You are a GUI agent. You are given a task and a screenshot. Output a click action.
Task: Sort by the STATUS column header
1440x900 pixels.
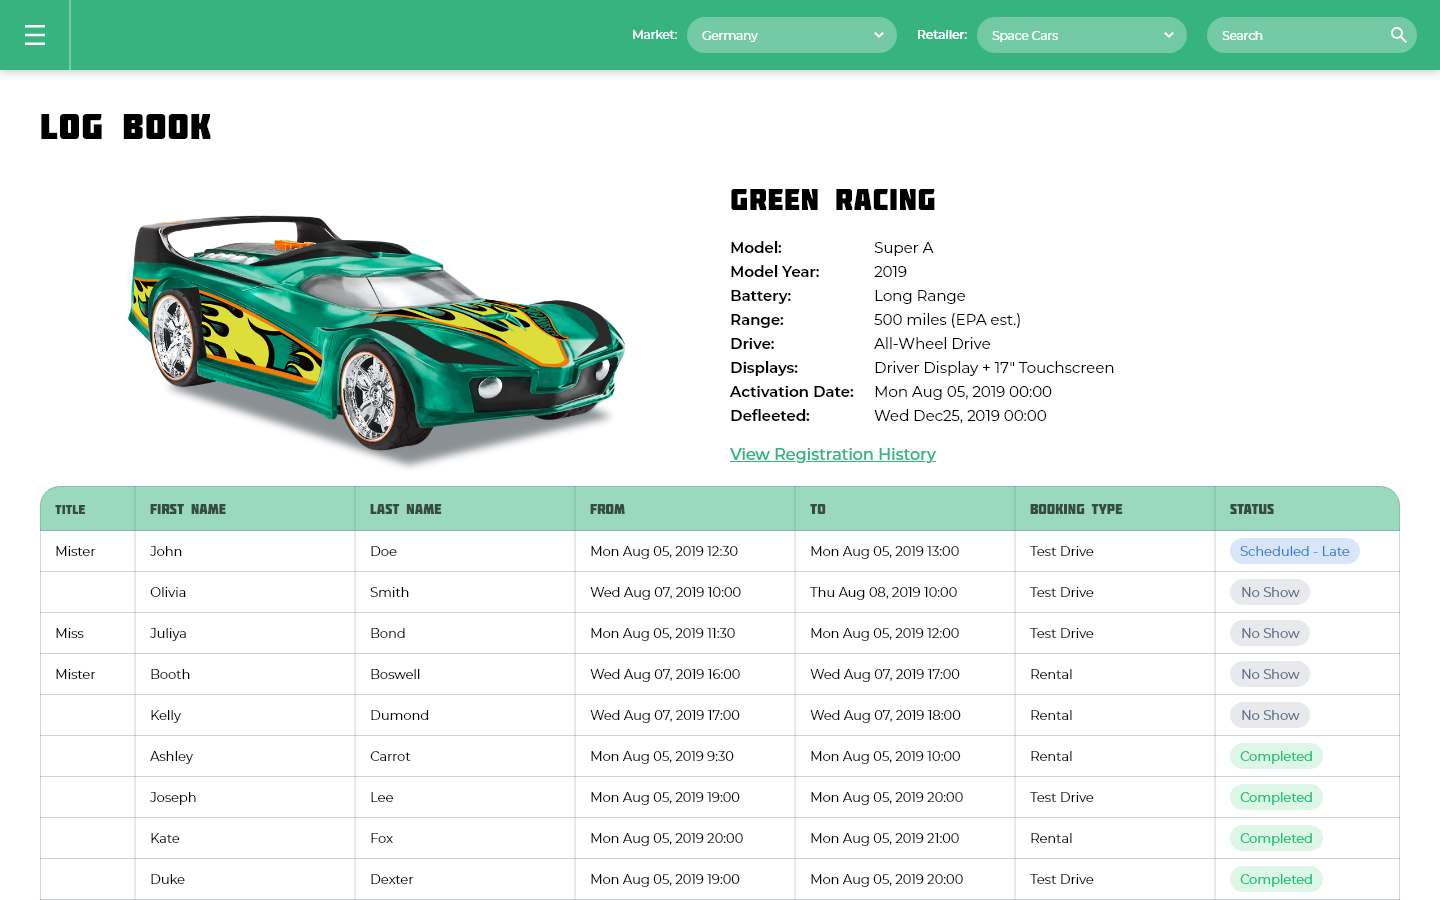pos(1252,509)
